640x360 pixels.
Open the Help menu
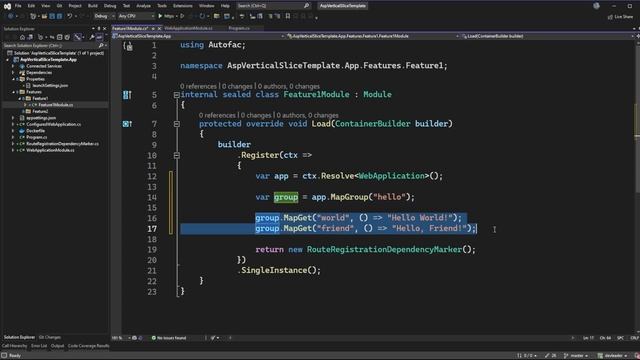coord(225,6)
